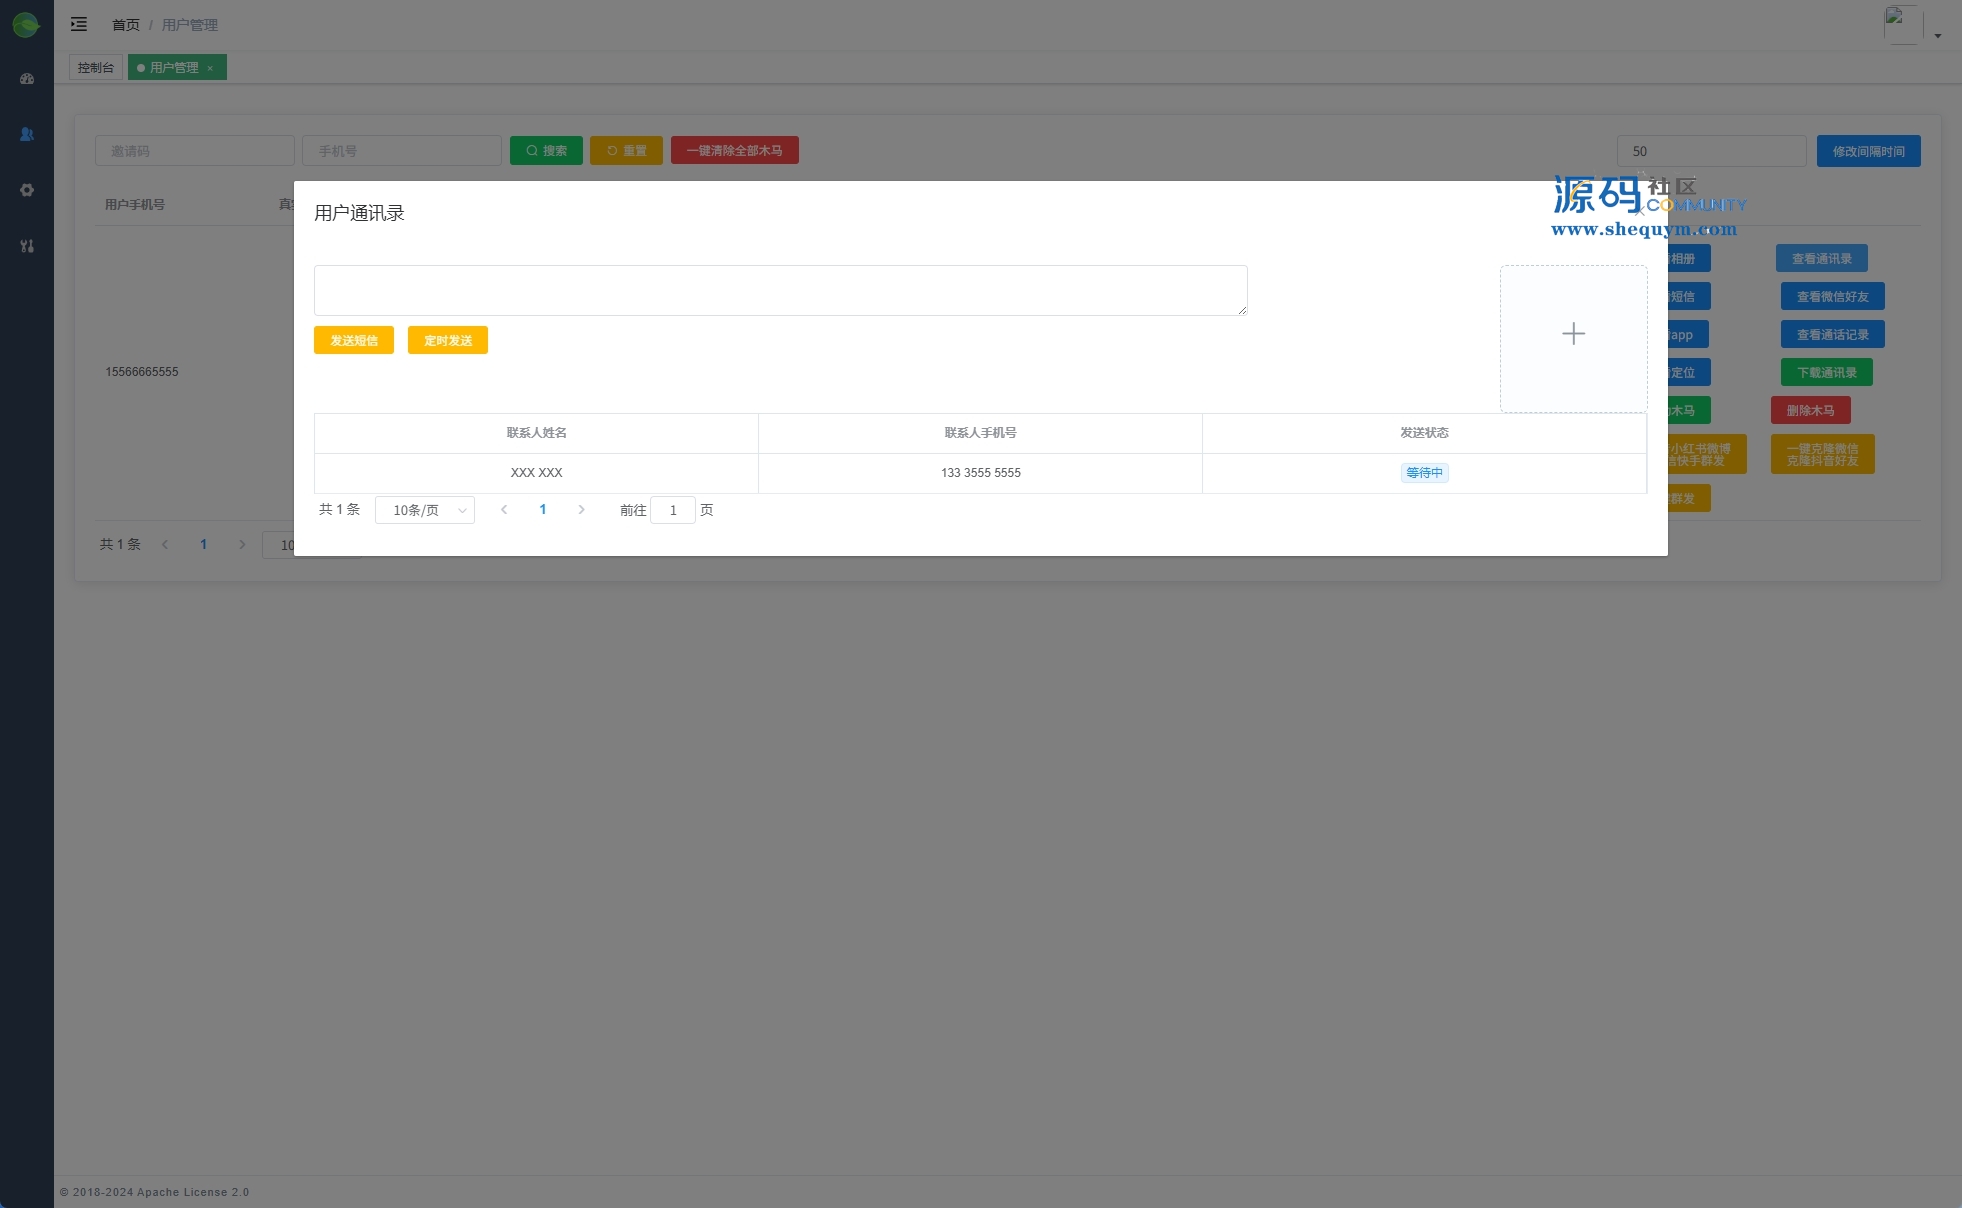
Task: Go to next page arrow in dialog
Action: pyautogui.click(x=581, y=510)
